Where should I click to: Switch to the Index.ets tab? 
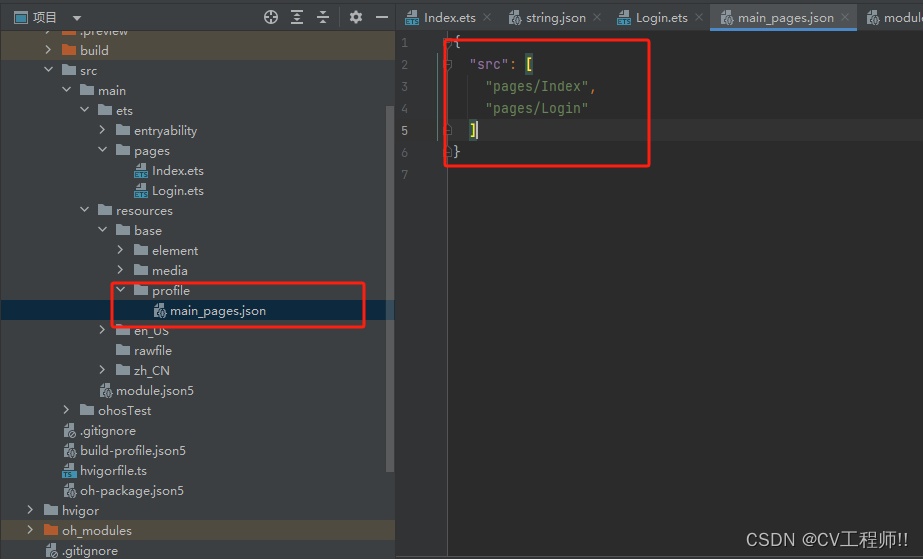tap(449, 18)
